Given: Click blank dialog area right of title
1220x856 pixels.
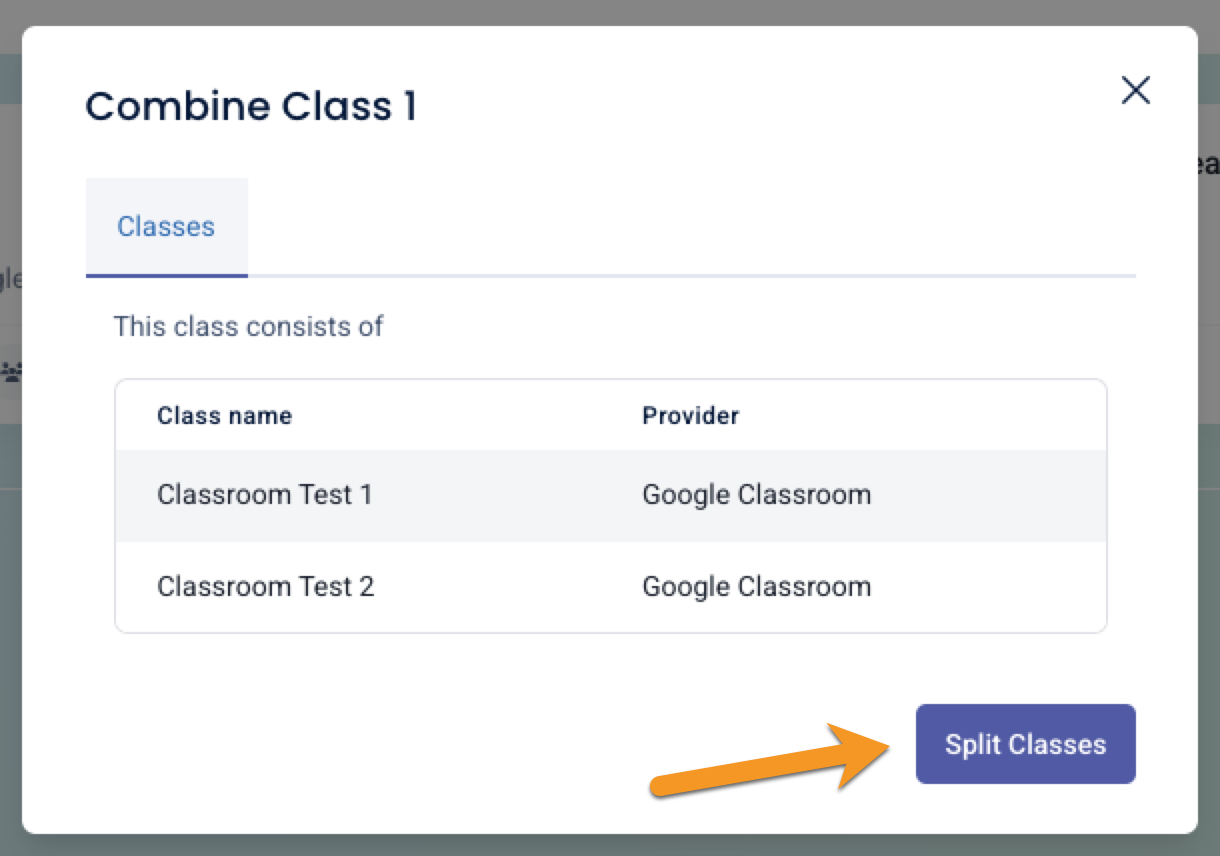Looking at the screenshot, I should pyautogui.click(x=750, y=106).
